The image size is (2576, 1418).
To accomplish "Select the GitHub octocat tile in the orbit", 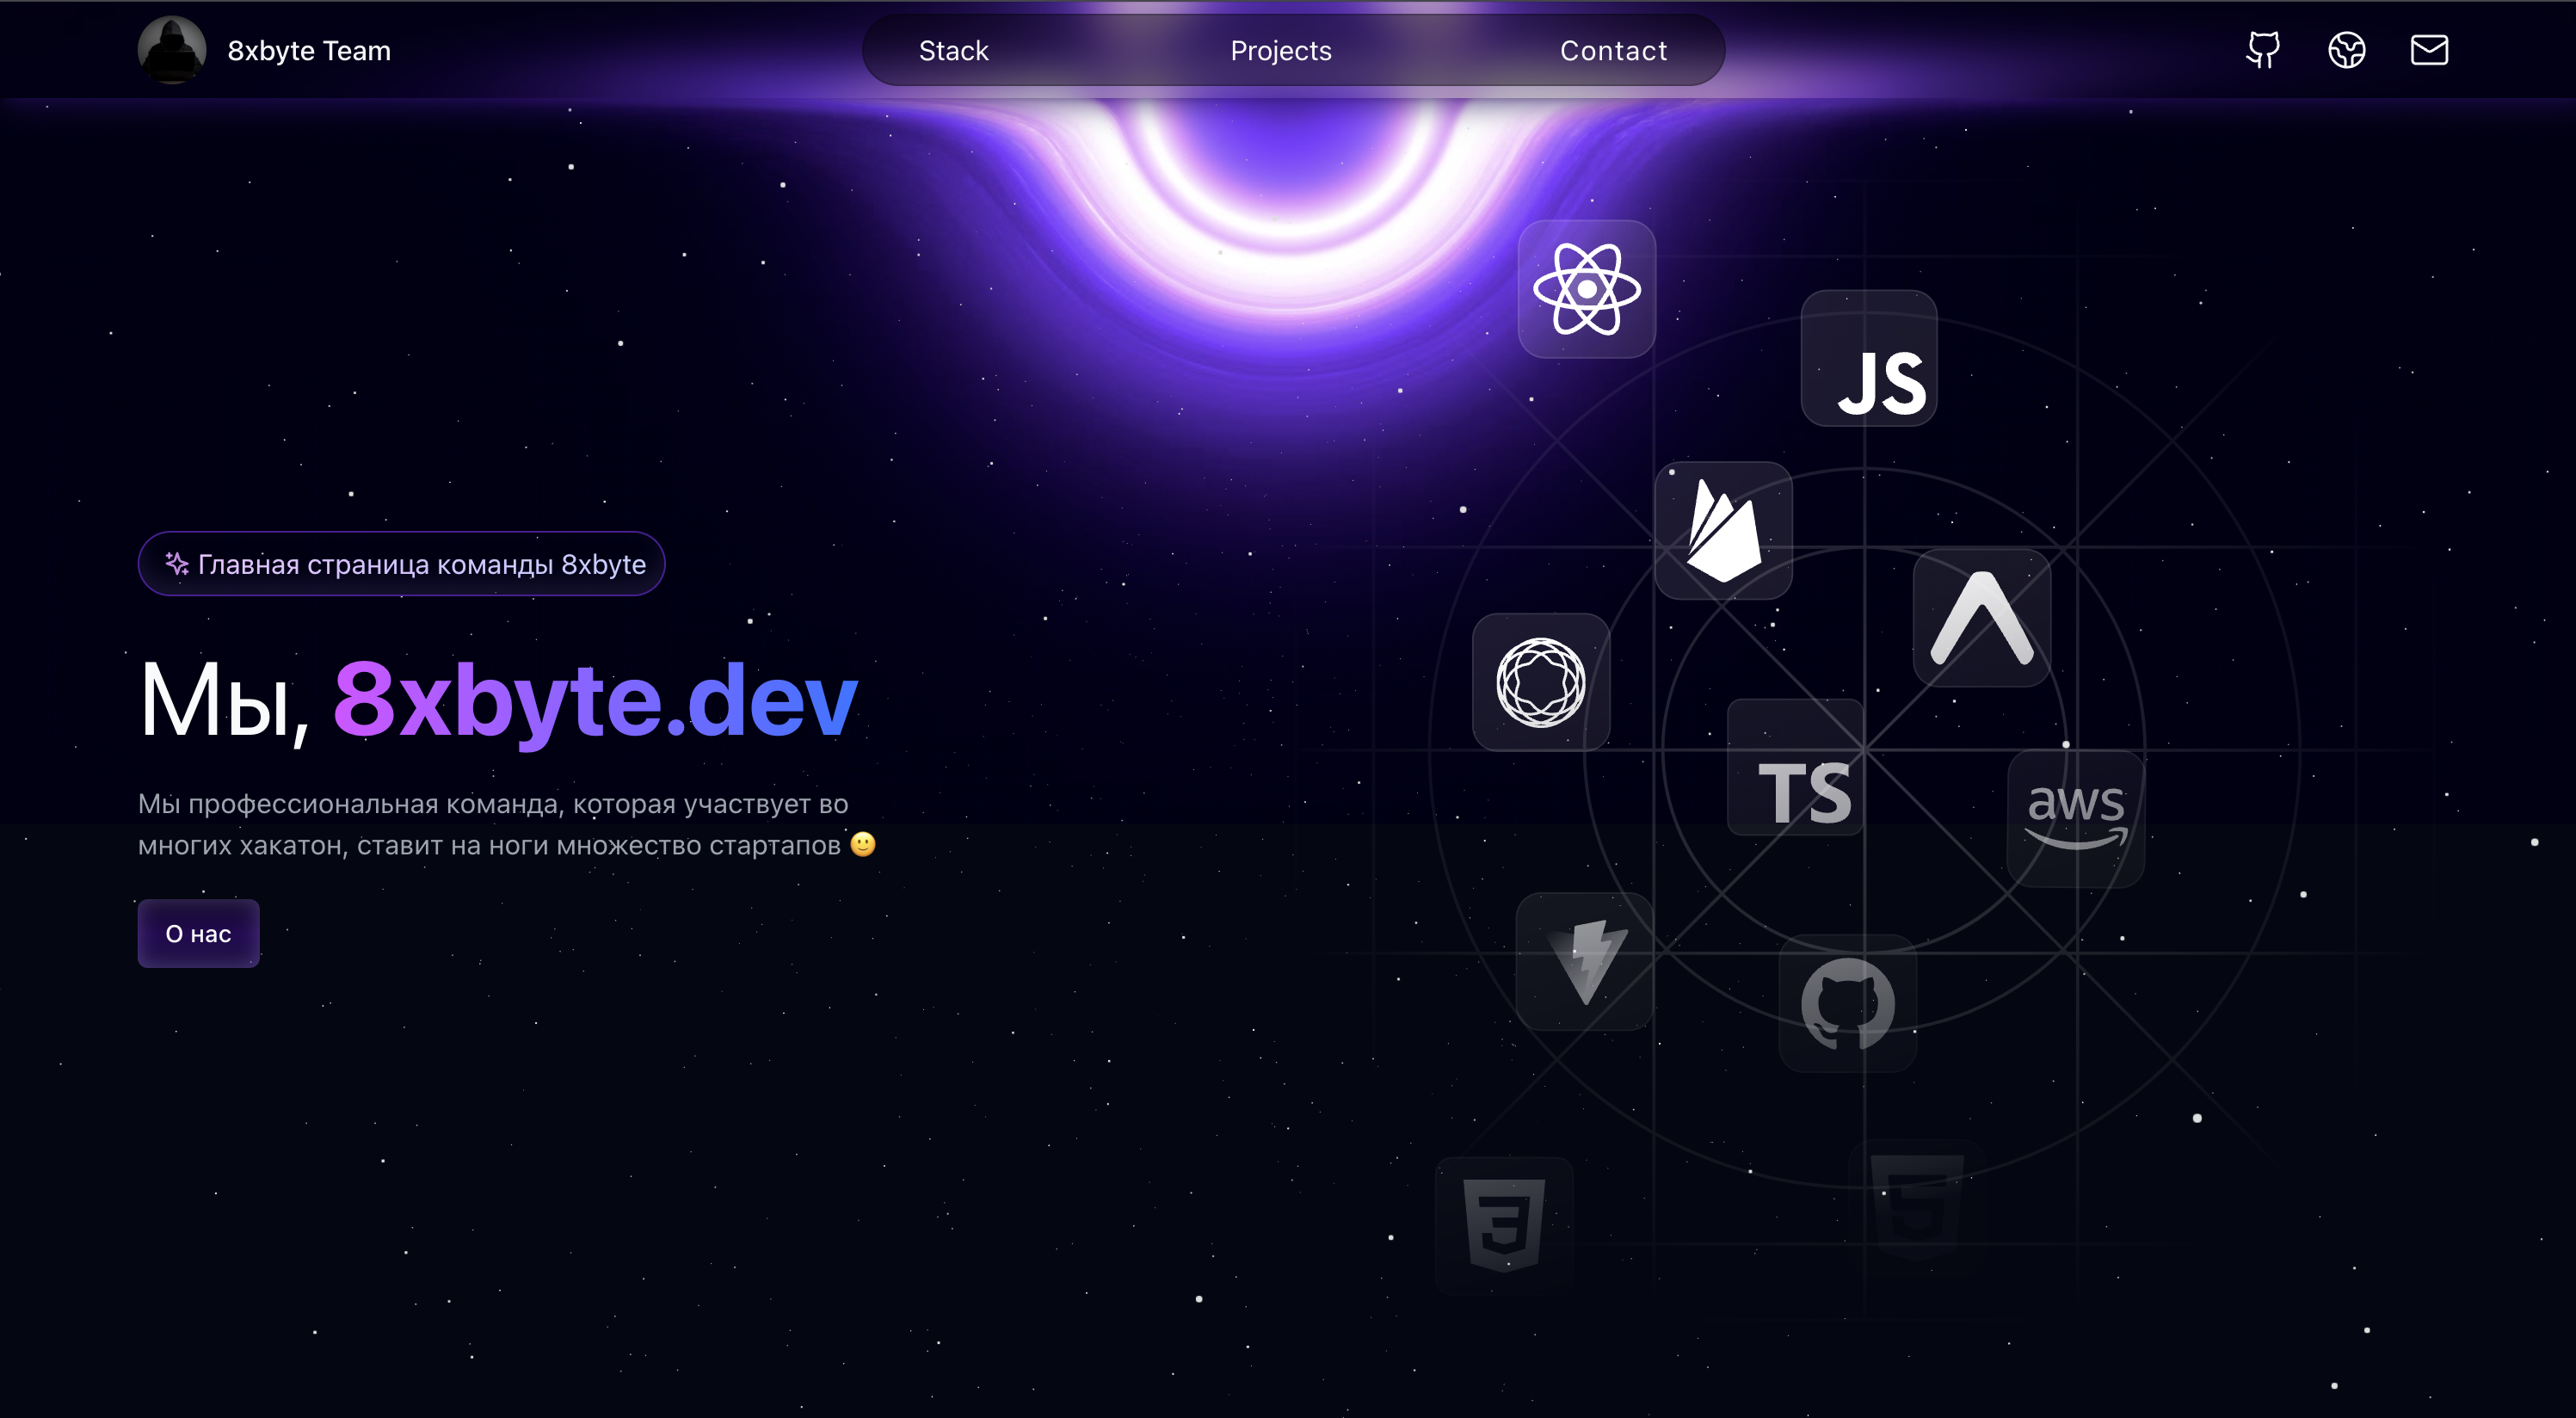I will 1848,1003.
